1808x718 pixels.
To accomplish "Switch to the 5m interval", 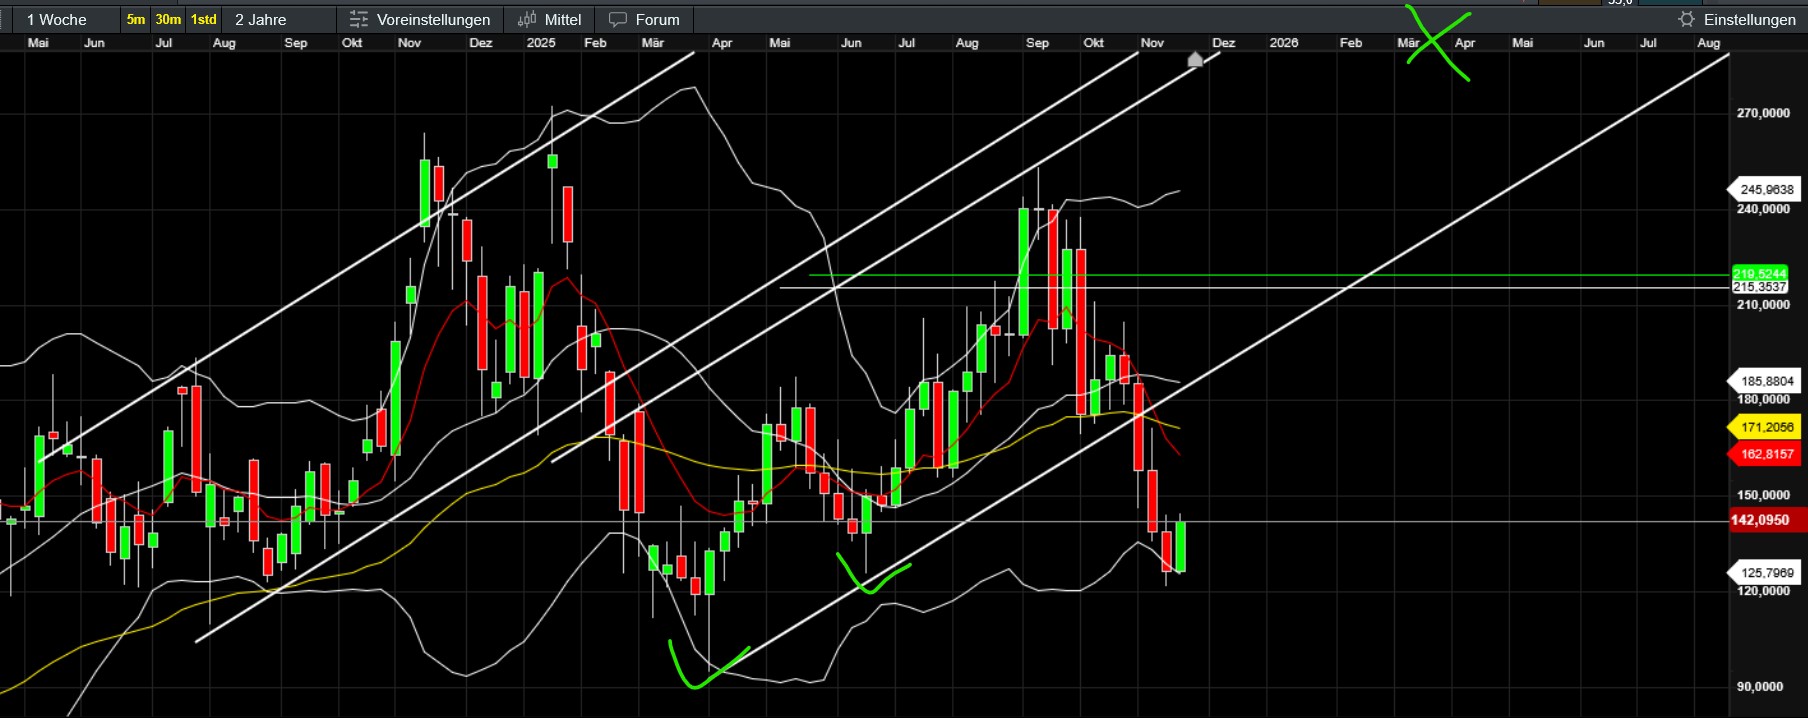I will click(135, 20).
